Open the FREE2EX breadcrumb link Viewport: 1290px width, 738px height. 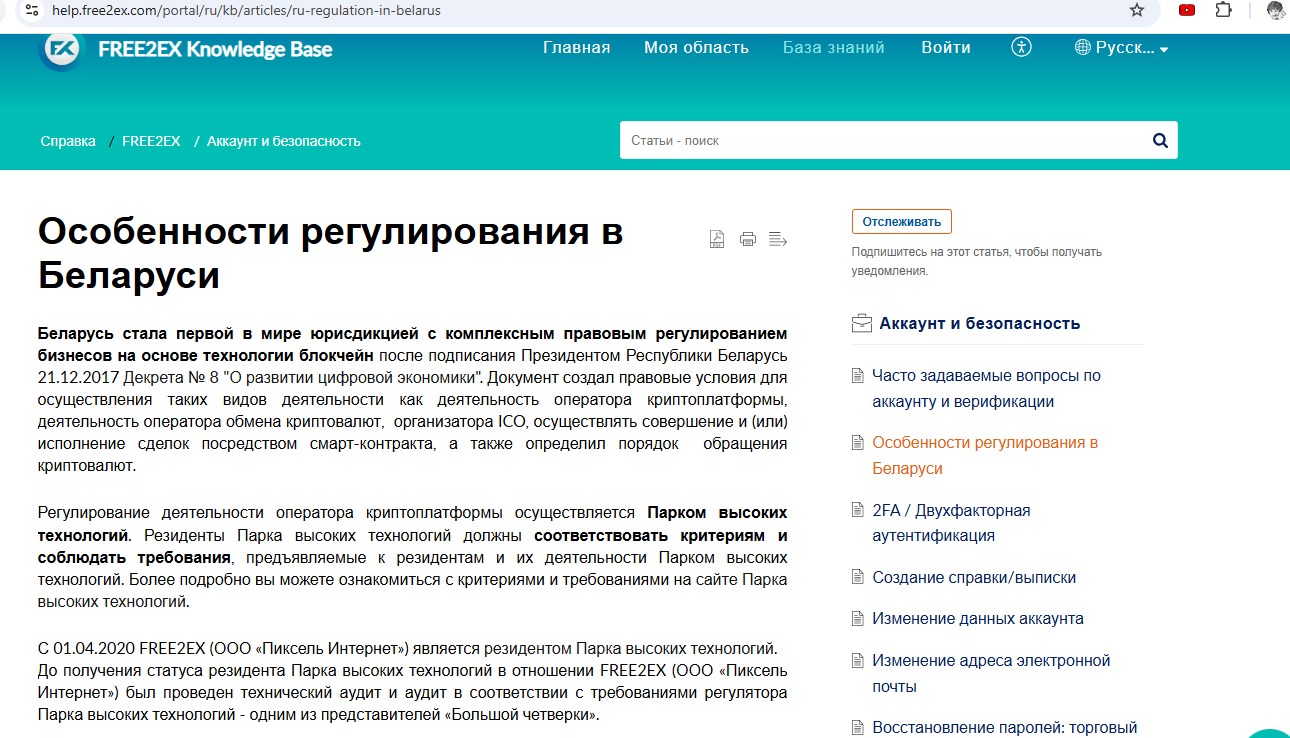pos(151,141)
